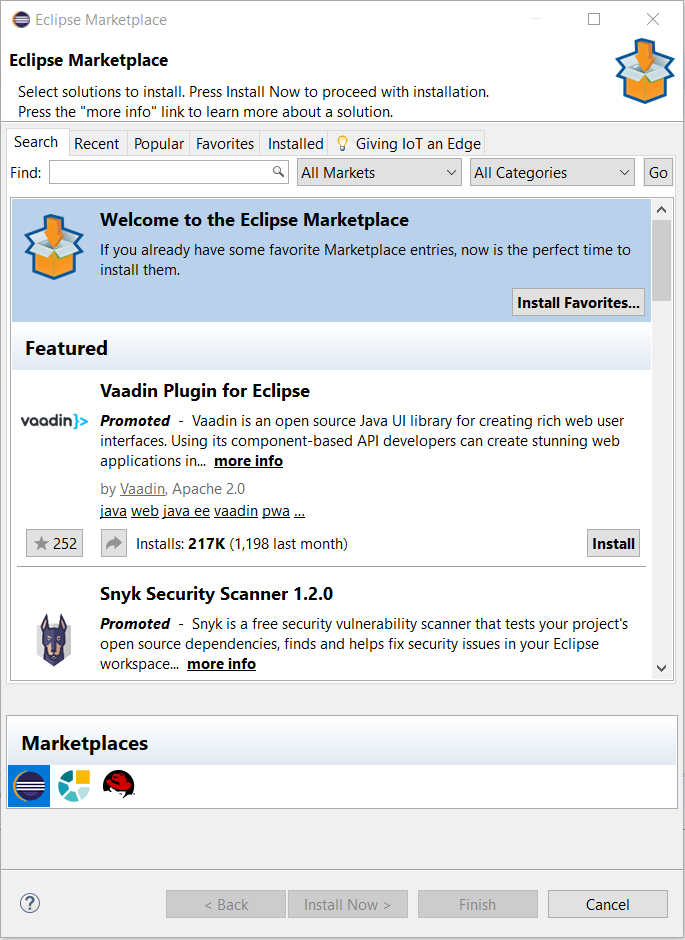
Task: Click the Eclipse marketplace icon under Marketplaces
Action: point(28,786)
